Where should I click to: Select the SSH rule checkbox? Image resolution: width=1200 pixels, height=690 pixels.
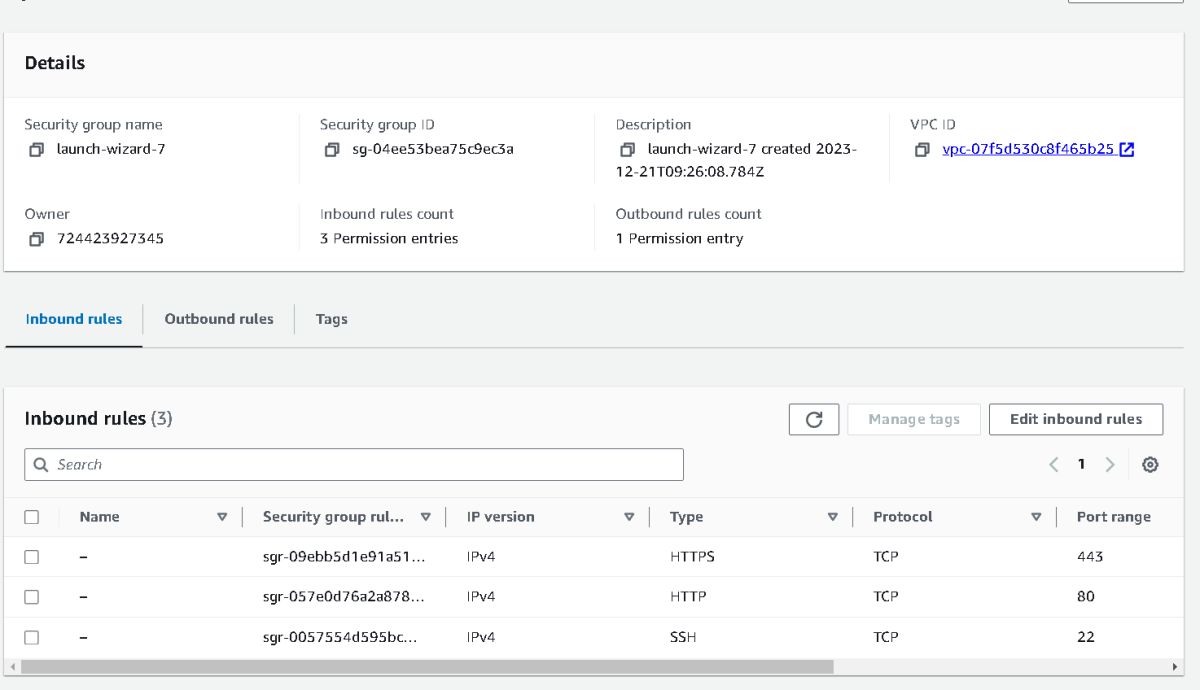point(32,637)
